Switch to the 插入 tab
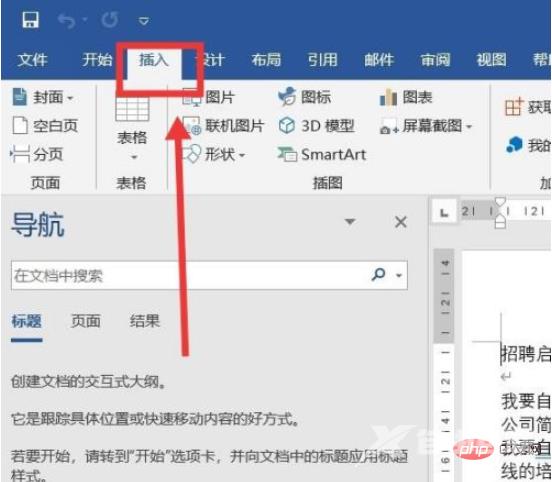The image size is (552, 482). [153, 60]
